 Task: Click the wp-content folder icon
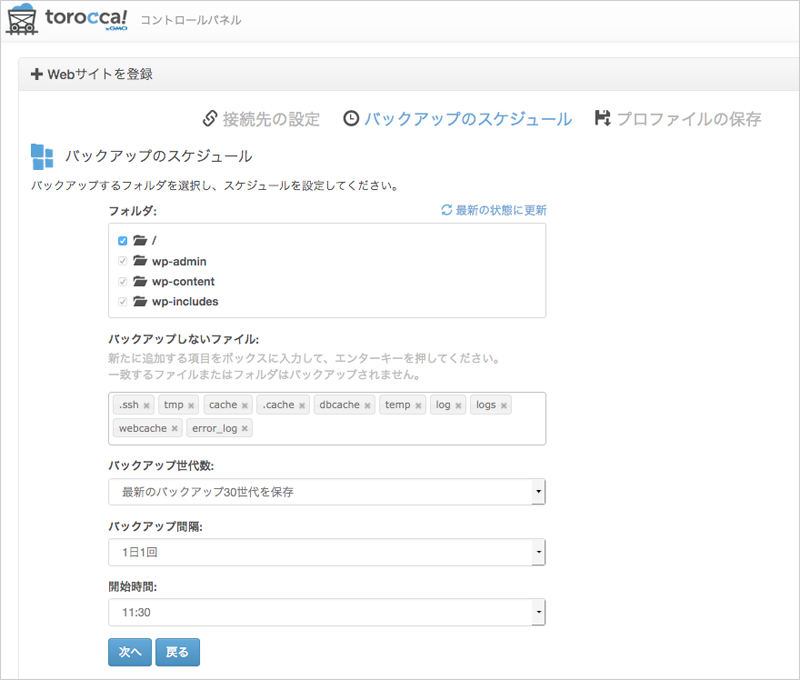tap(140, 281)
